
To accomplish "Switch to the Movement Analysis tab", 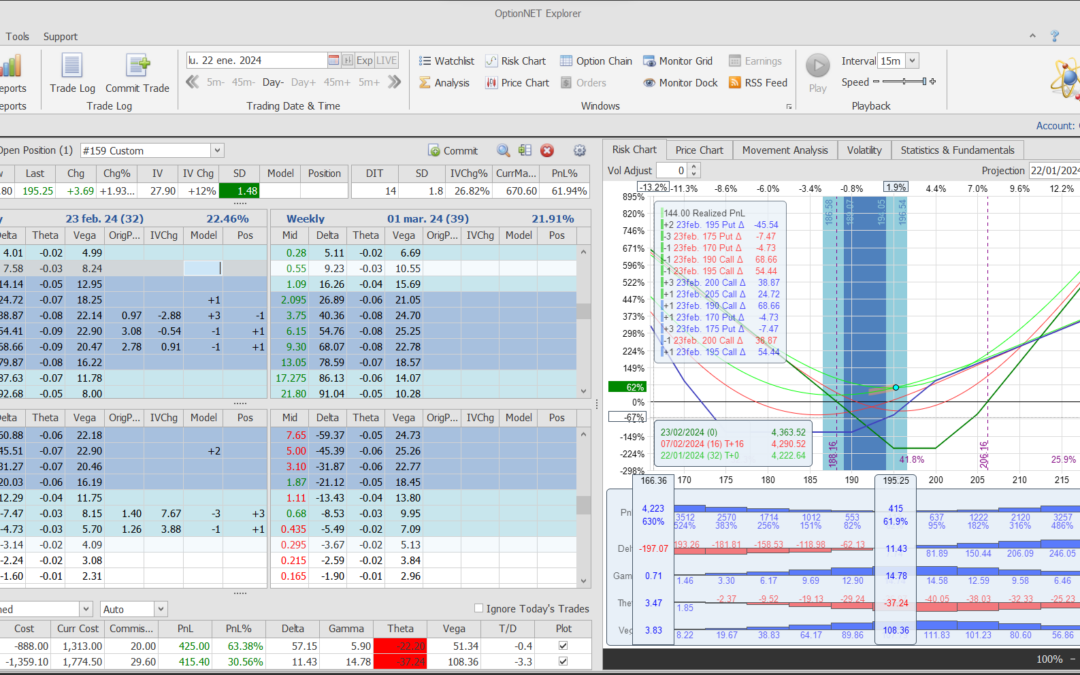I will click(x=784, y=150).
